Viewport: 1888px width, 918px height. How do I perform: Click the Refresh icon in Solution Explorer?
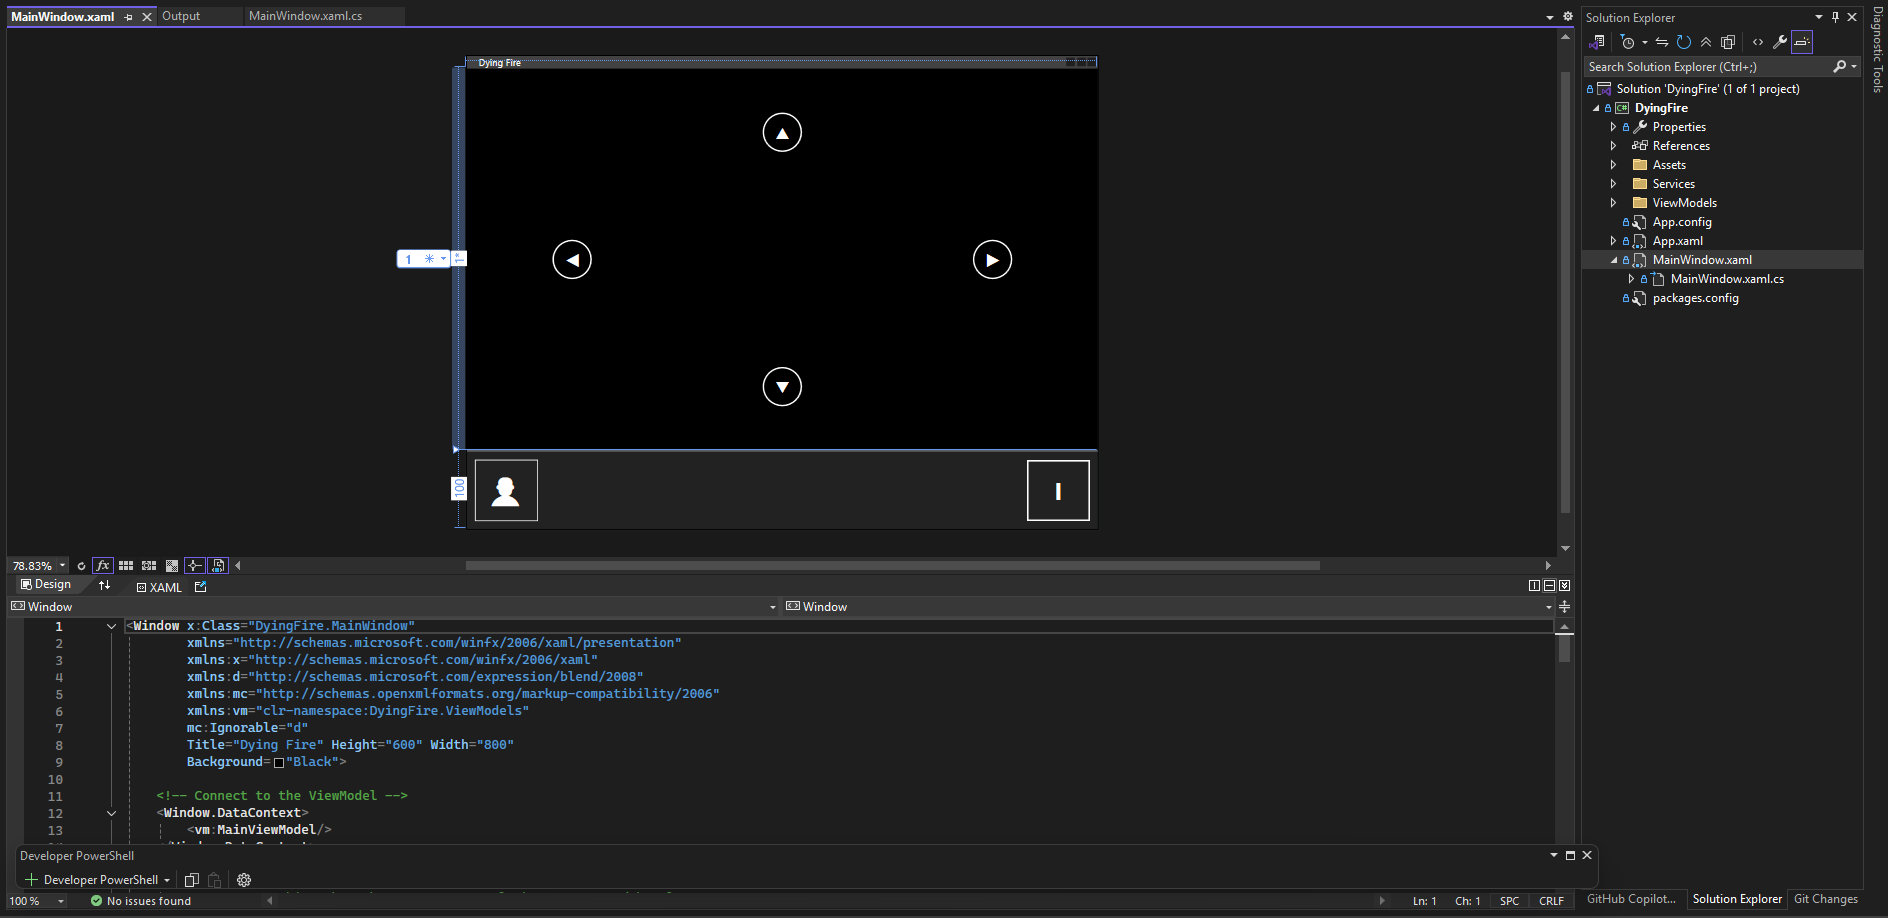(1684, 42)
